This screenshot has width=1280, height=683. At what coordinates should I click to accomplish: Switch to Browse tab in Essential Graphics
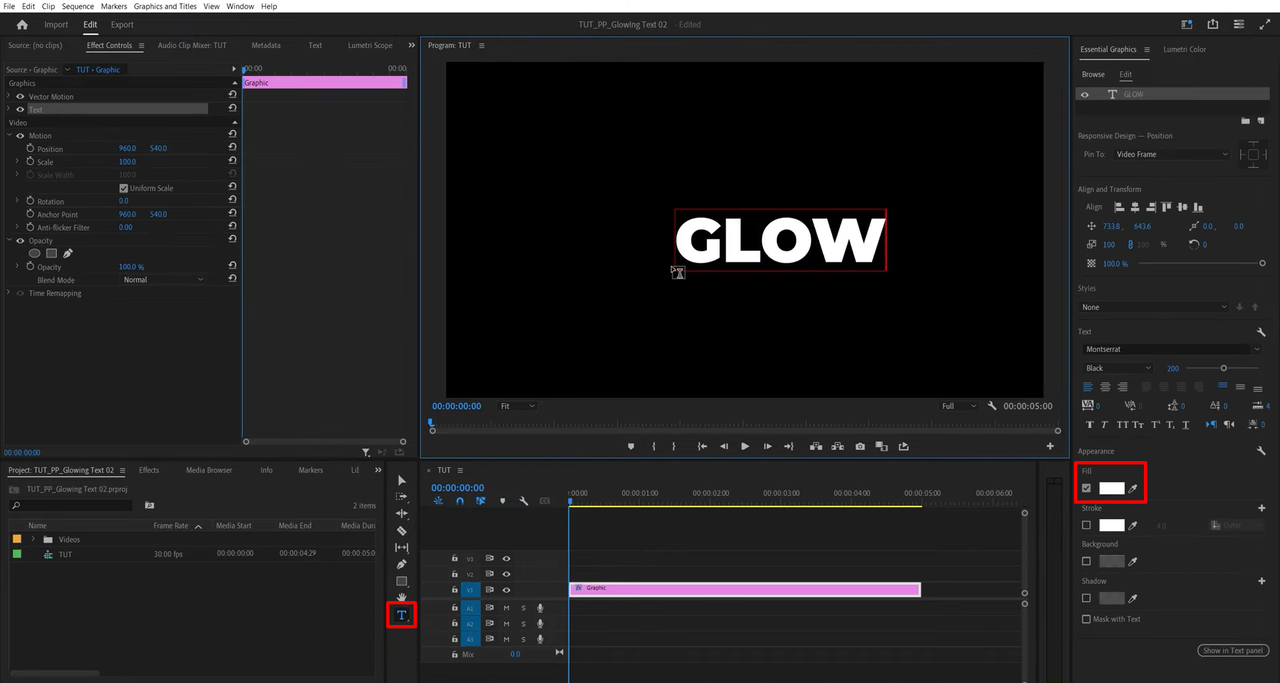coord(1093,74)
